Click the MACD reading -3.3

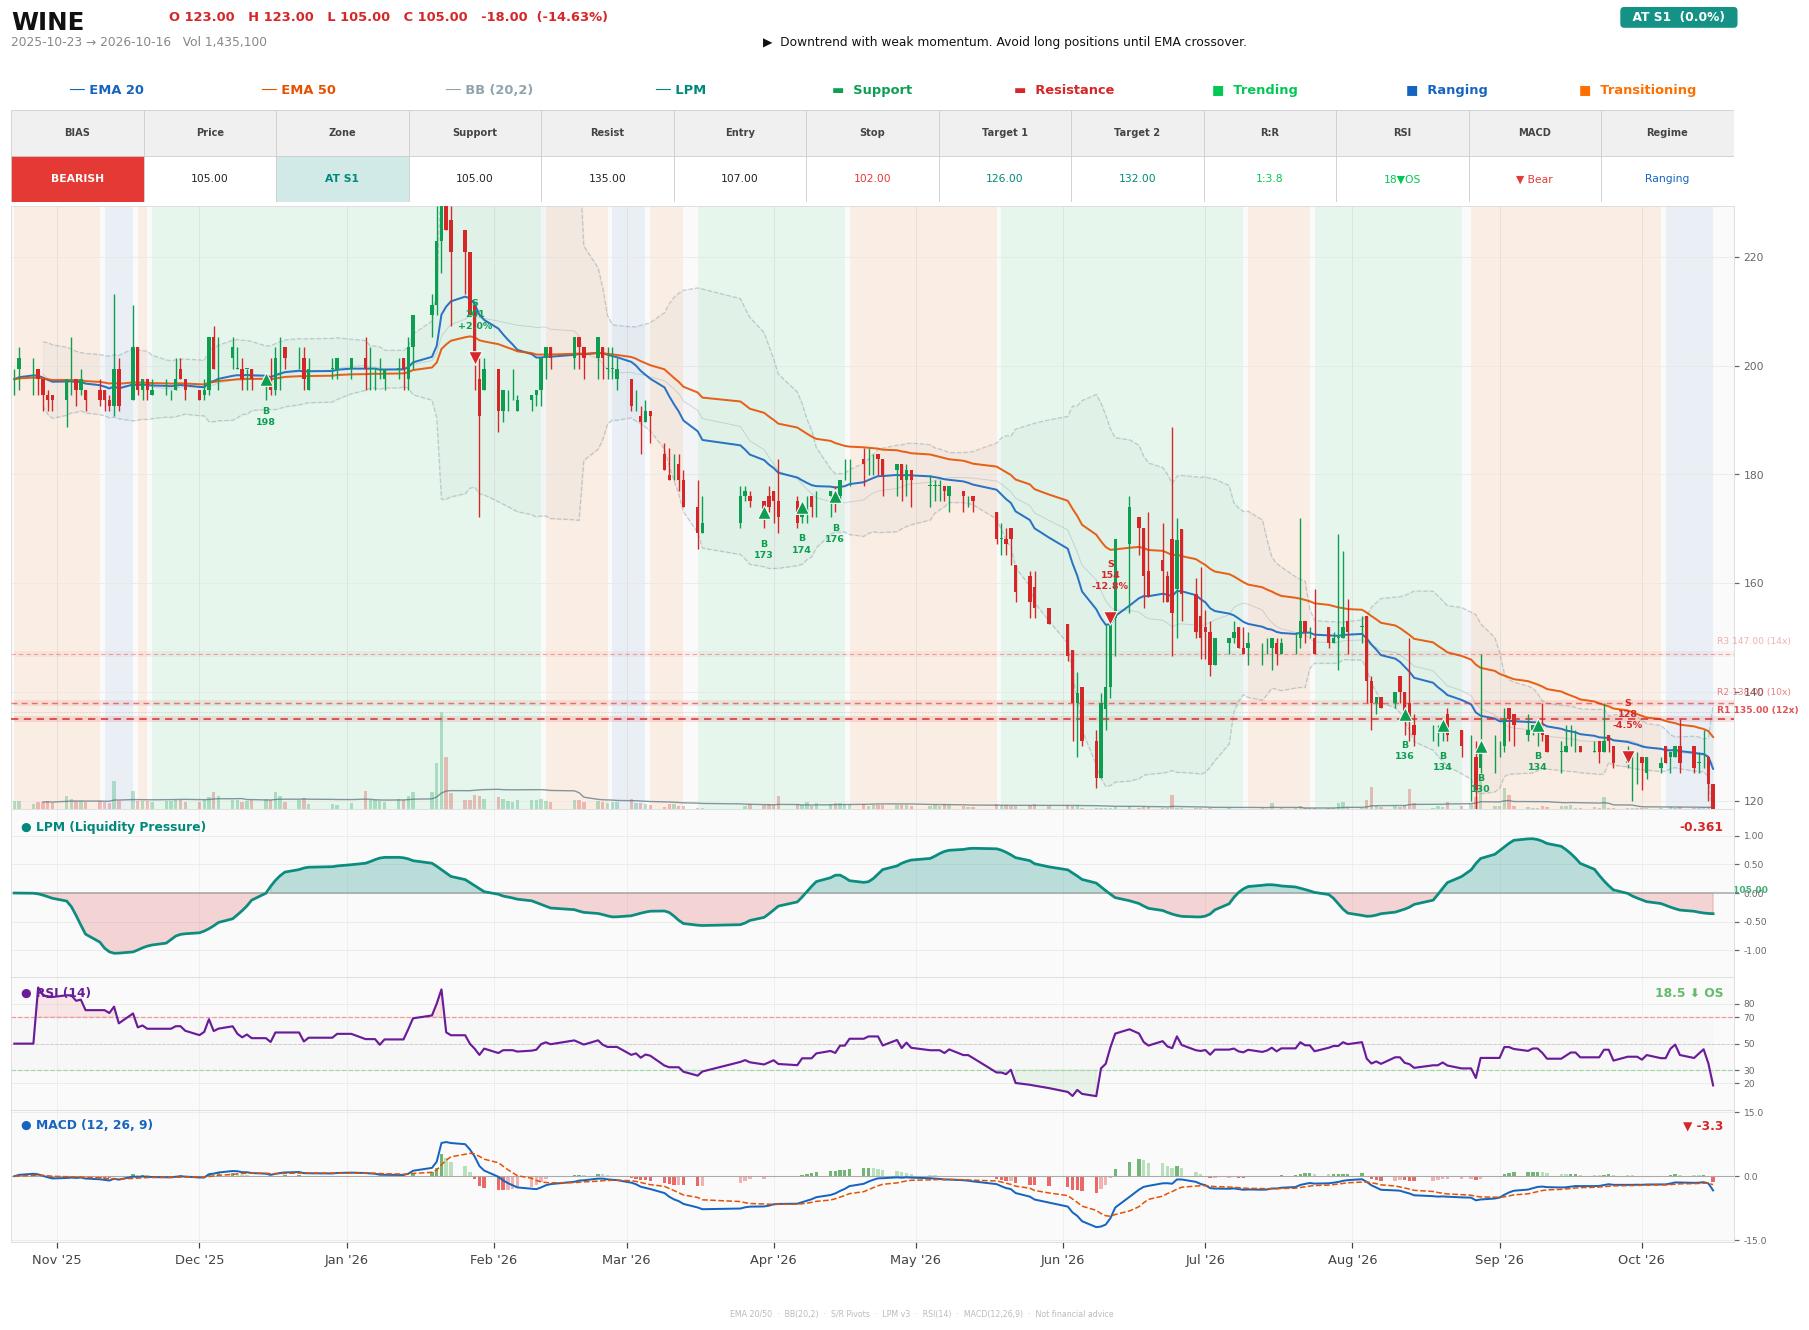coord(1703,1126)
